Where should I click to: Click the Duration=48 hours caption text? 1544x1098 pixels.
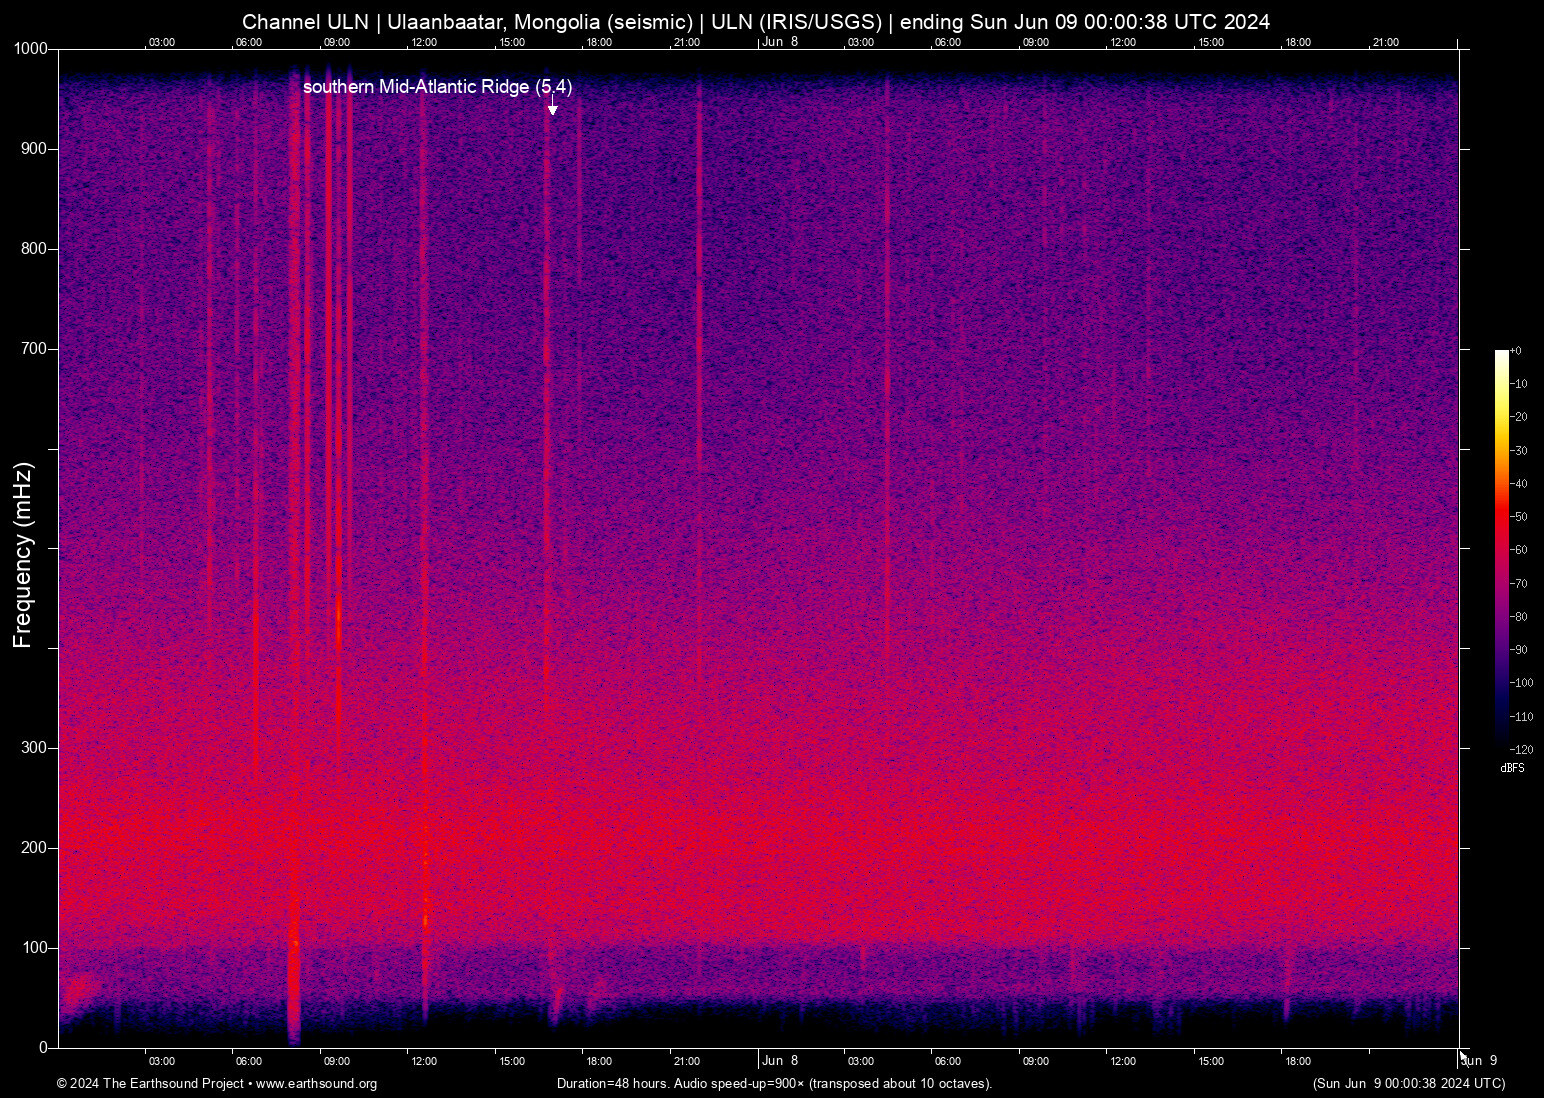pos(774,1084)
